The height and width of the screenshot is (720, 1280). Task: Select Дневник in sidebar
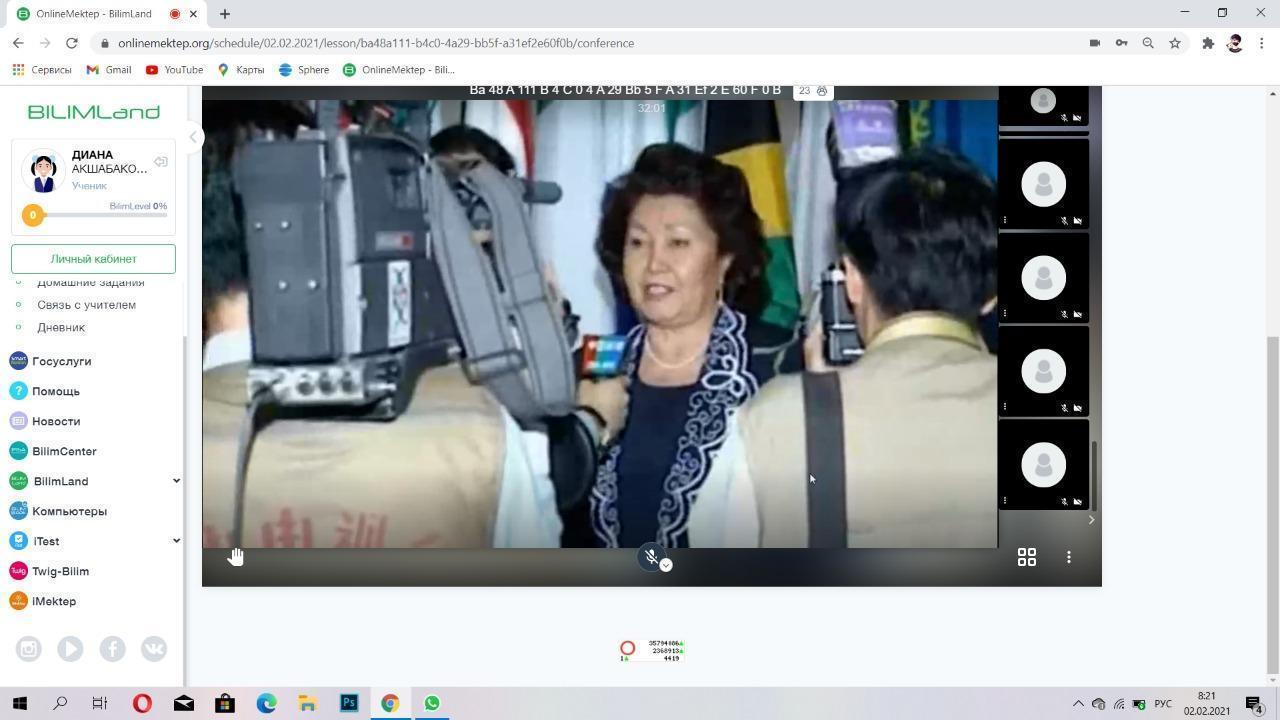61,327
